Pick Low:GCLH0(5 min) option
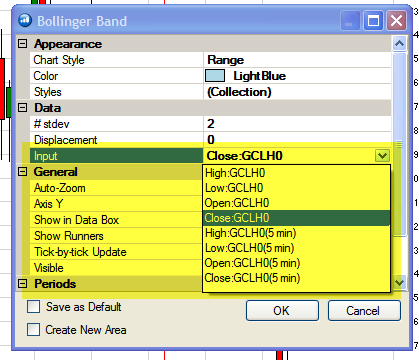 [x=296, y=248]
